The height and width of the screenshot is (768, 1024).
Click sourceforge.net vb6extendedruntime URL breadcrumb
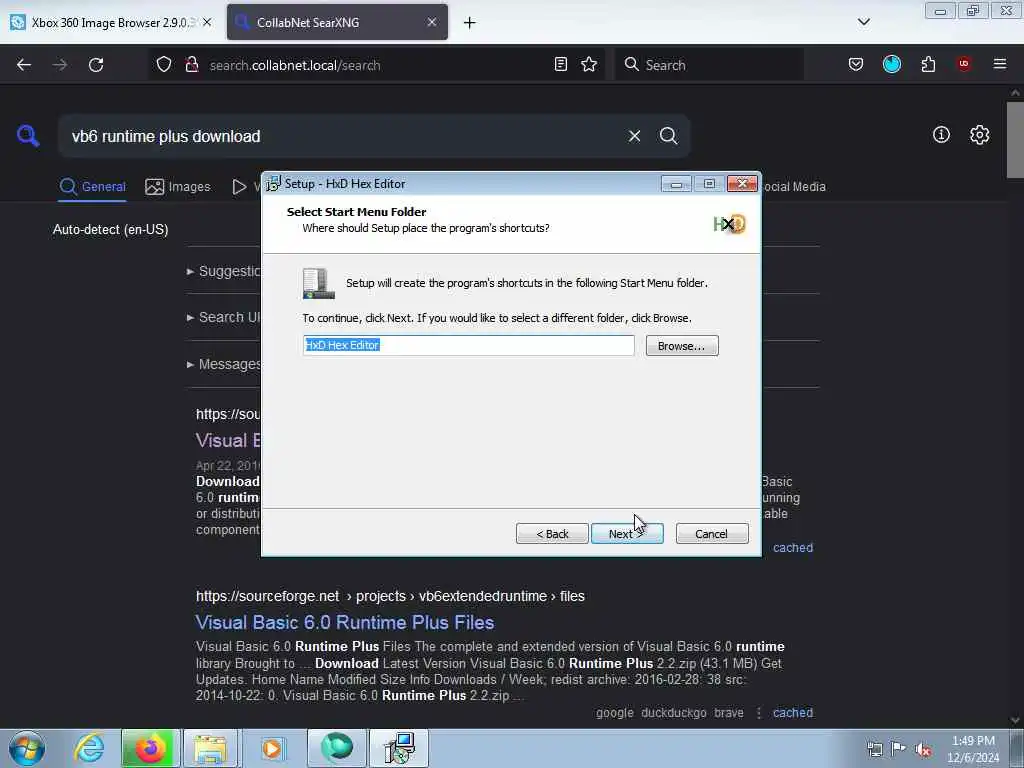pyautogui.click(x=390, y=596)
